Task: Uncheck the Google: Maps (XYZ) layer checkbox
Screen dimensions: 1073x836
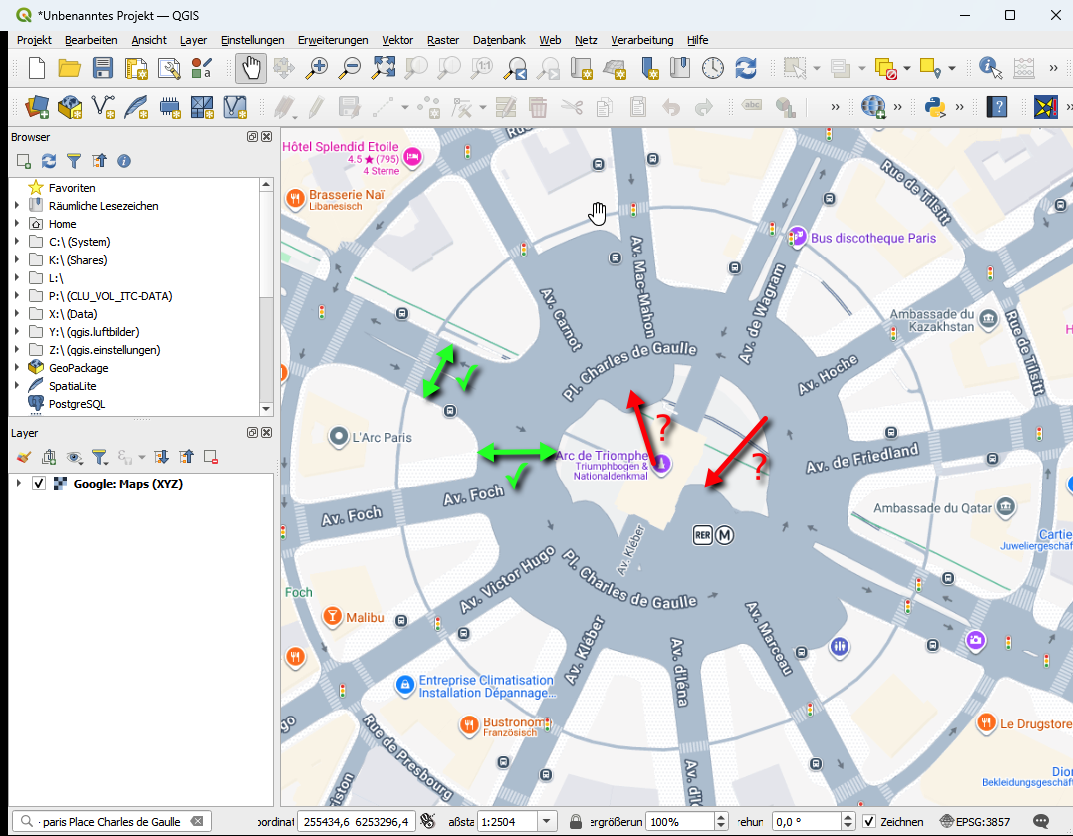Action: [x=39, y=484]
